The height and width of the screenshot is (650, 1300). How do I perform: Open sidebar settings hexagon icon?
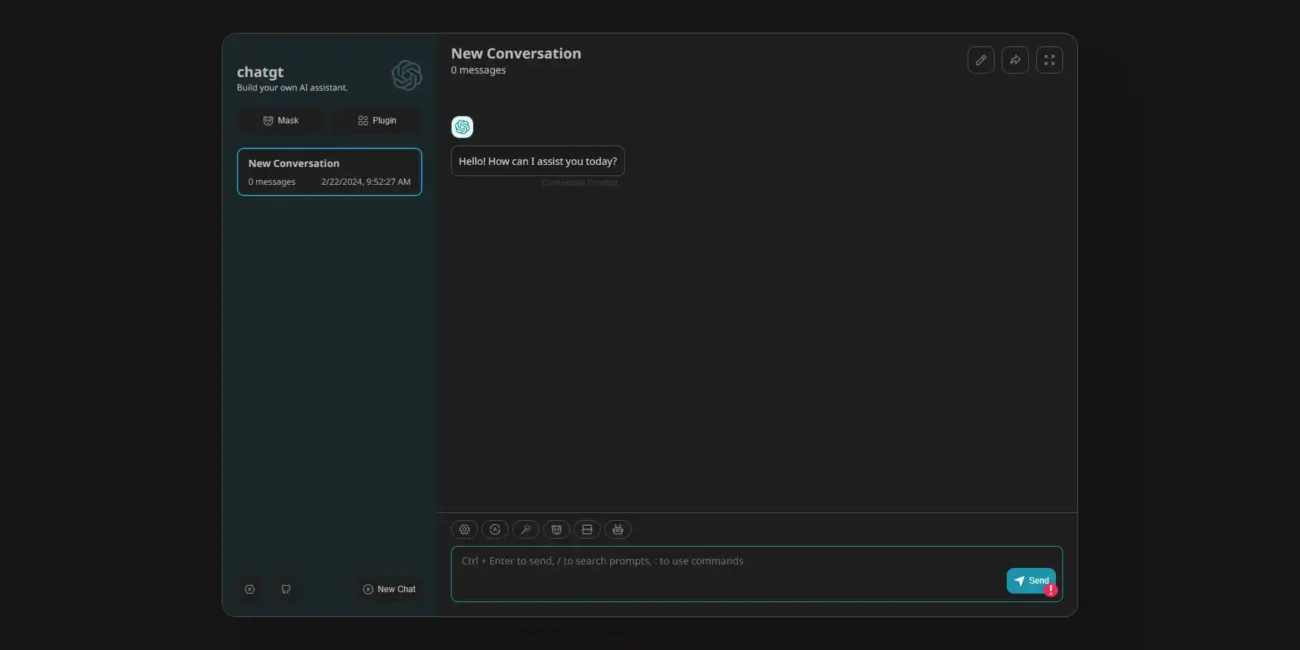click(x=250, y=589)
